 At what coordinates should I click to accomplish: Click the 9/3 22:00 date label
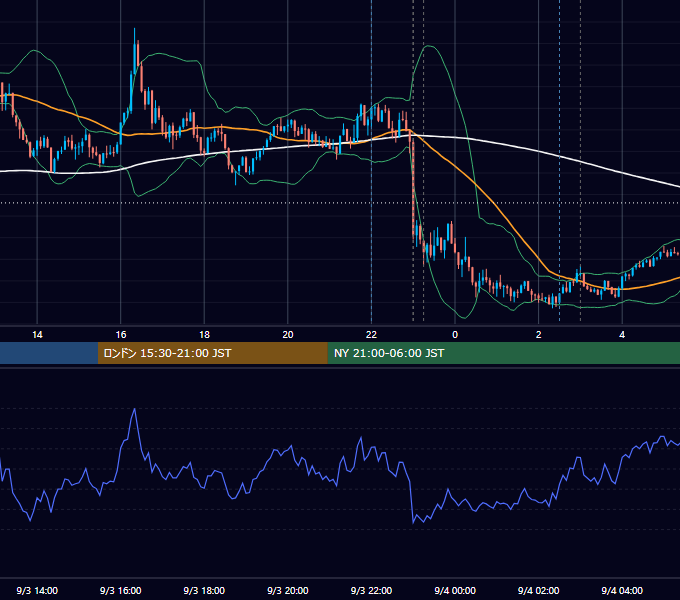coord(371,590)
